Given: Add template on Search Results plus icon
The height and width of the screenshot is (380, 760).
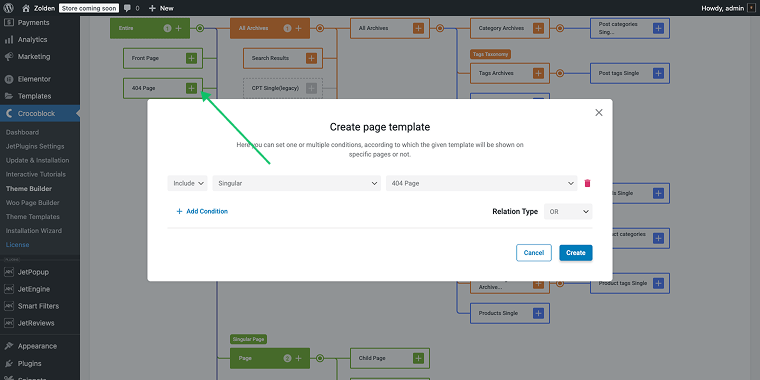Looking at the screenshot, I should coord(311,58).
